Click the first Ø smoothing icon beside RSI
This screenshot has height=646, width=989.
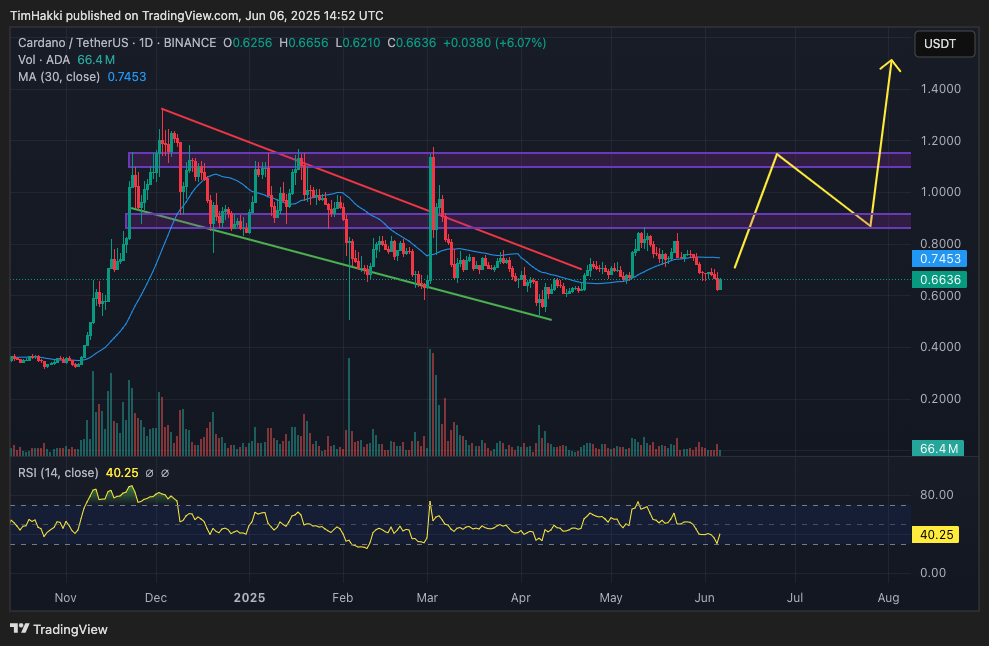pyautogui.click(x=150, y=472)
